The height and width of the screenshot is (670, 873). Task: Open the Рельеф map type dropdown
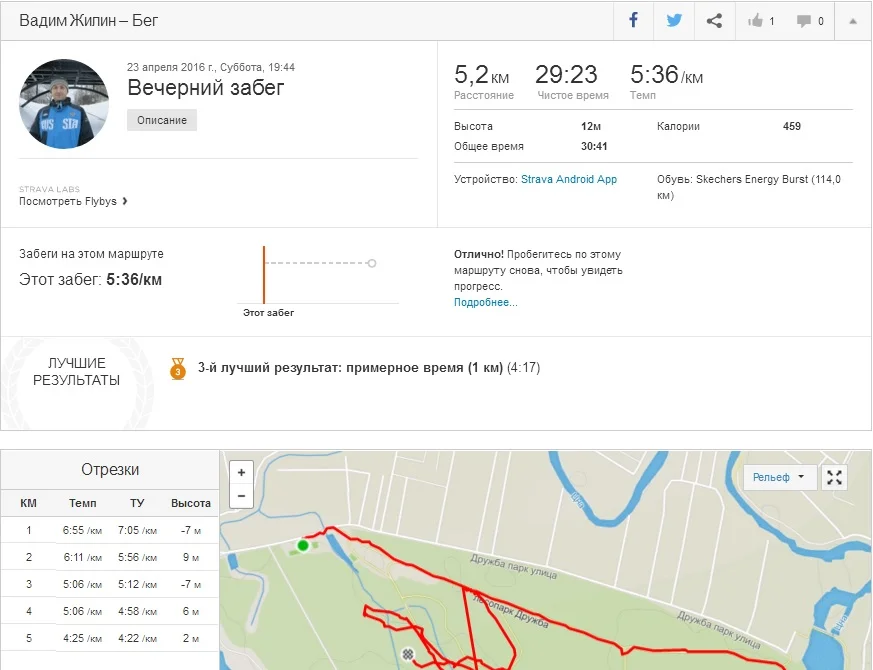coord(780,477)
